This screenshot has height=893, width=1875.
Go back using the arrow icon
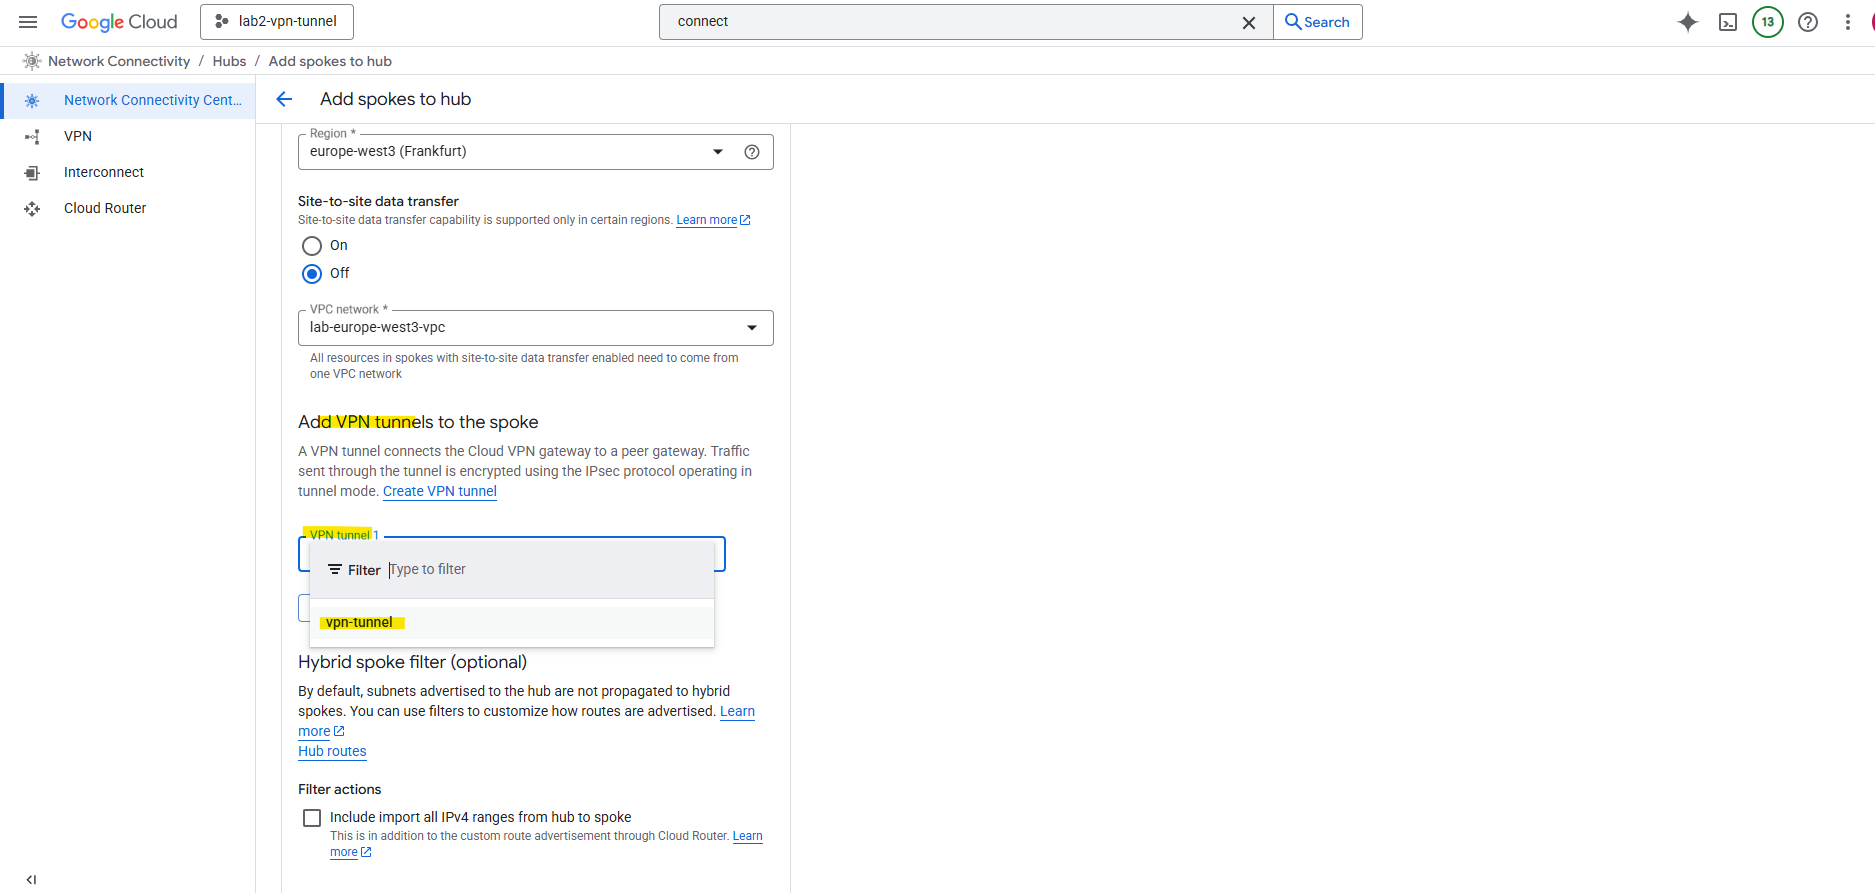[284, 99]
